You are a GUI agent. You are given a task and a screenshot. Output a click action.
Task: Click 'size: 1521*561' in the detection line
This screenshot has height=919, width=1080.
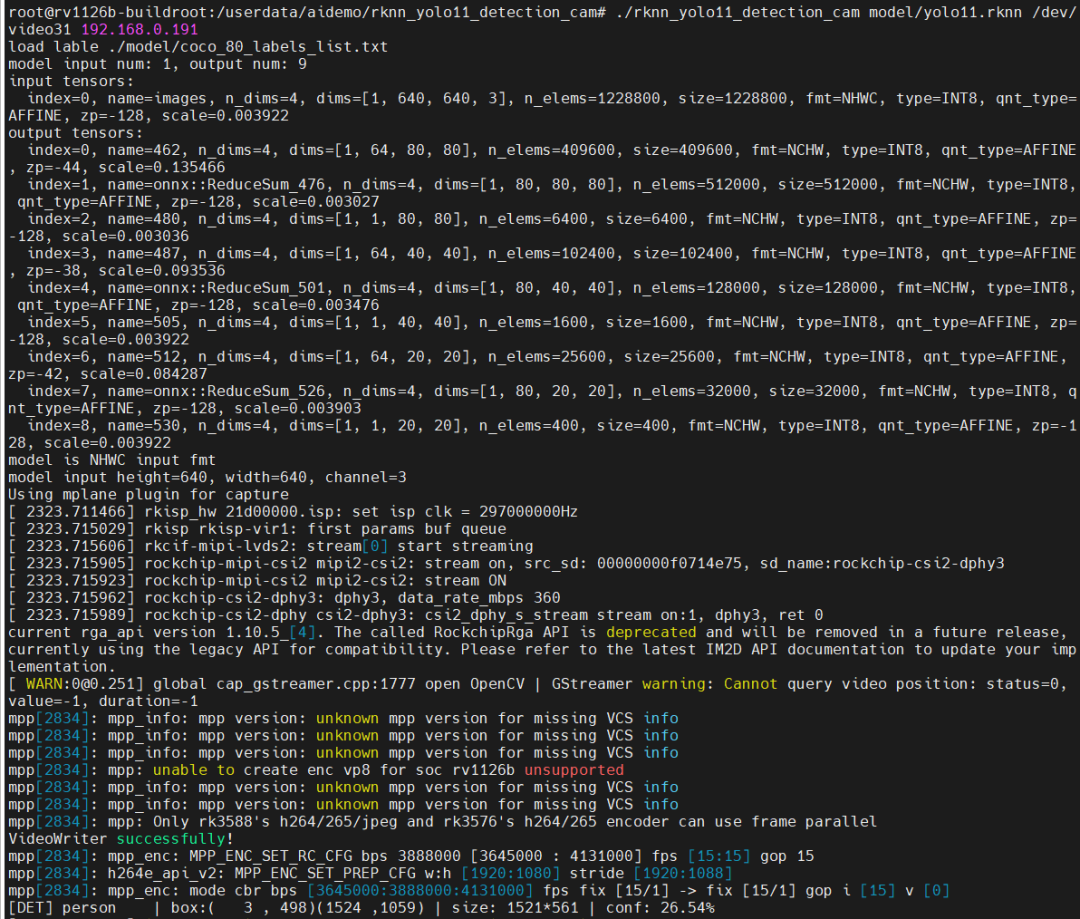(x=515, y=908)
